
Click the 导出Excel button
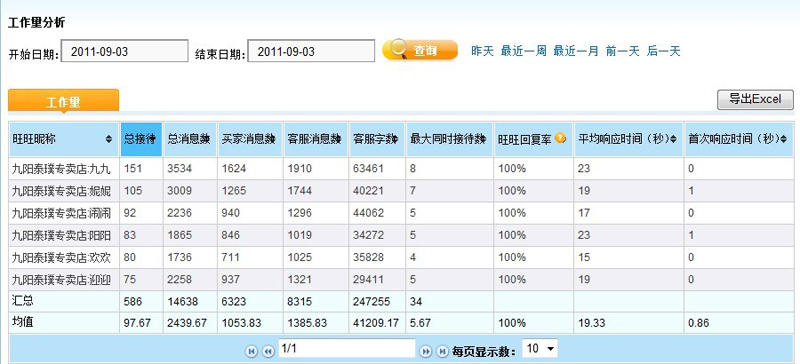(755, 100)
